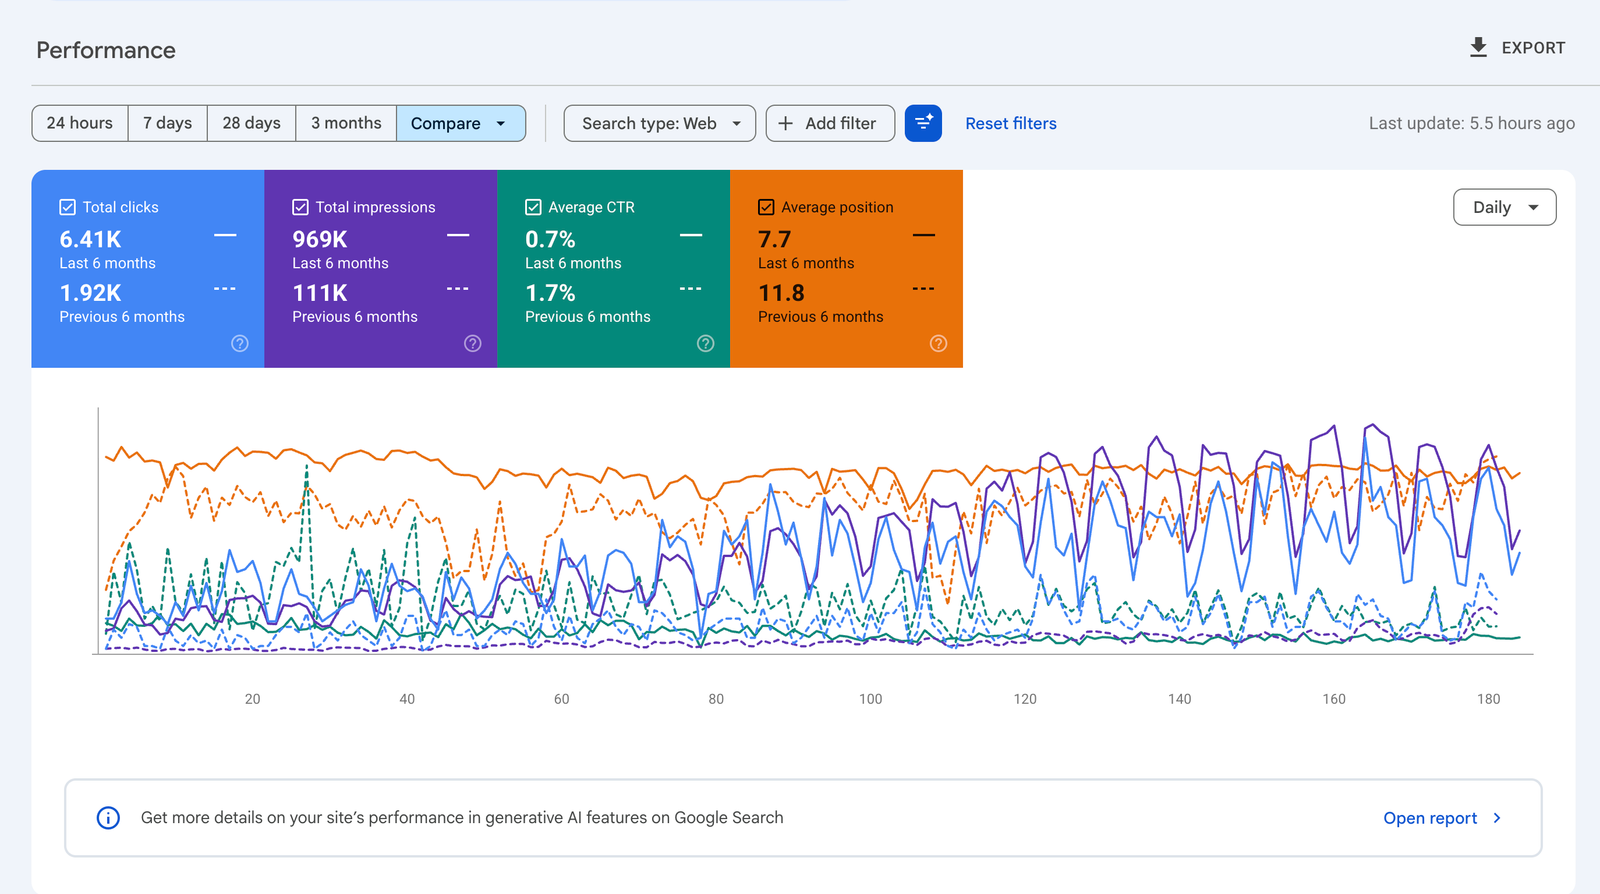
Task: Open help icon on Total impressions card
Action: pyautogui.click(x=473, y=343)
